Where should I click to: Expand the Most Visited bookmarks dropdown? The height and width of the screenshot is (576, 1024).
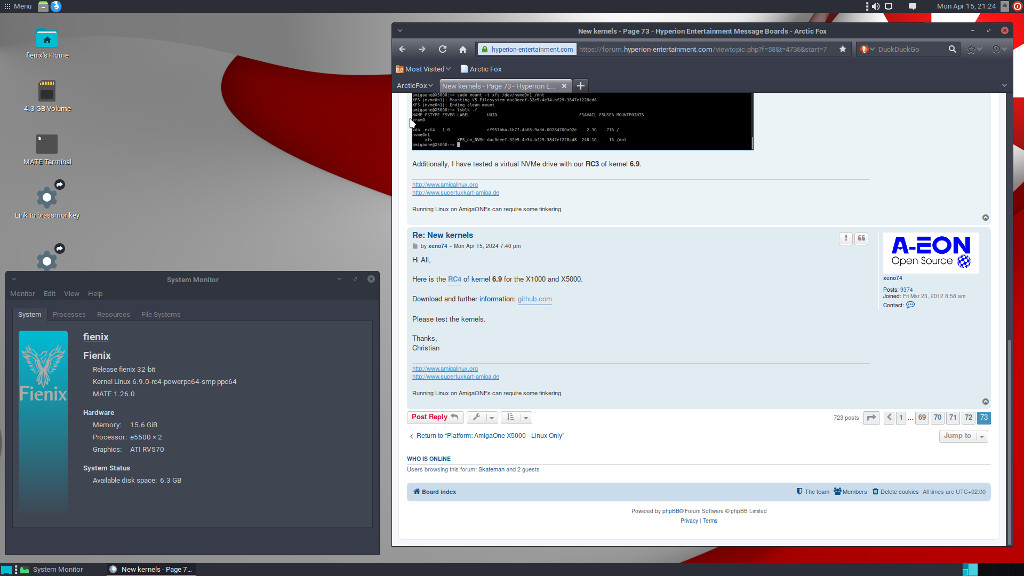423,69
